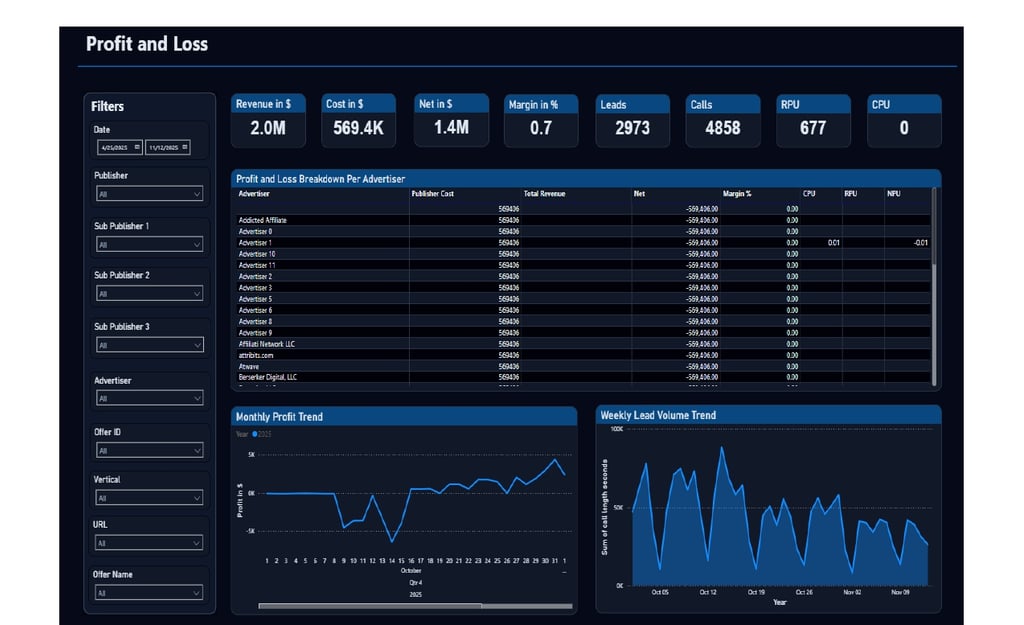Click the 2025 legend marker in Monthly Profit Trend

pyautogui.click(x=255, y=434)
